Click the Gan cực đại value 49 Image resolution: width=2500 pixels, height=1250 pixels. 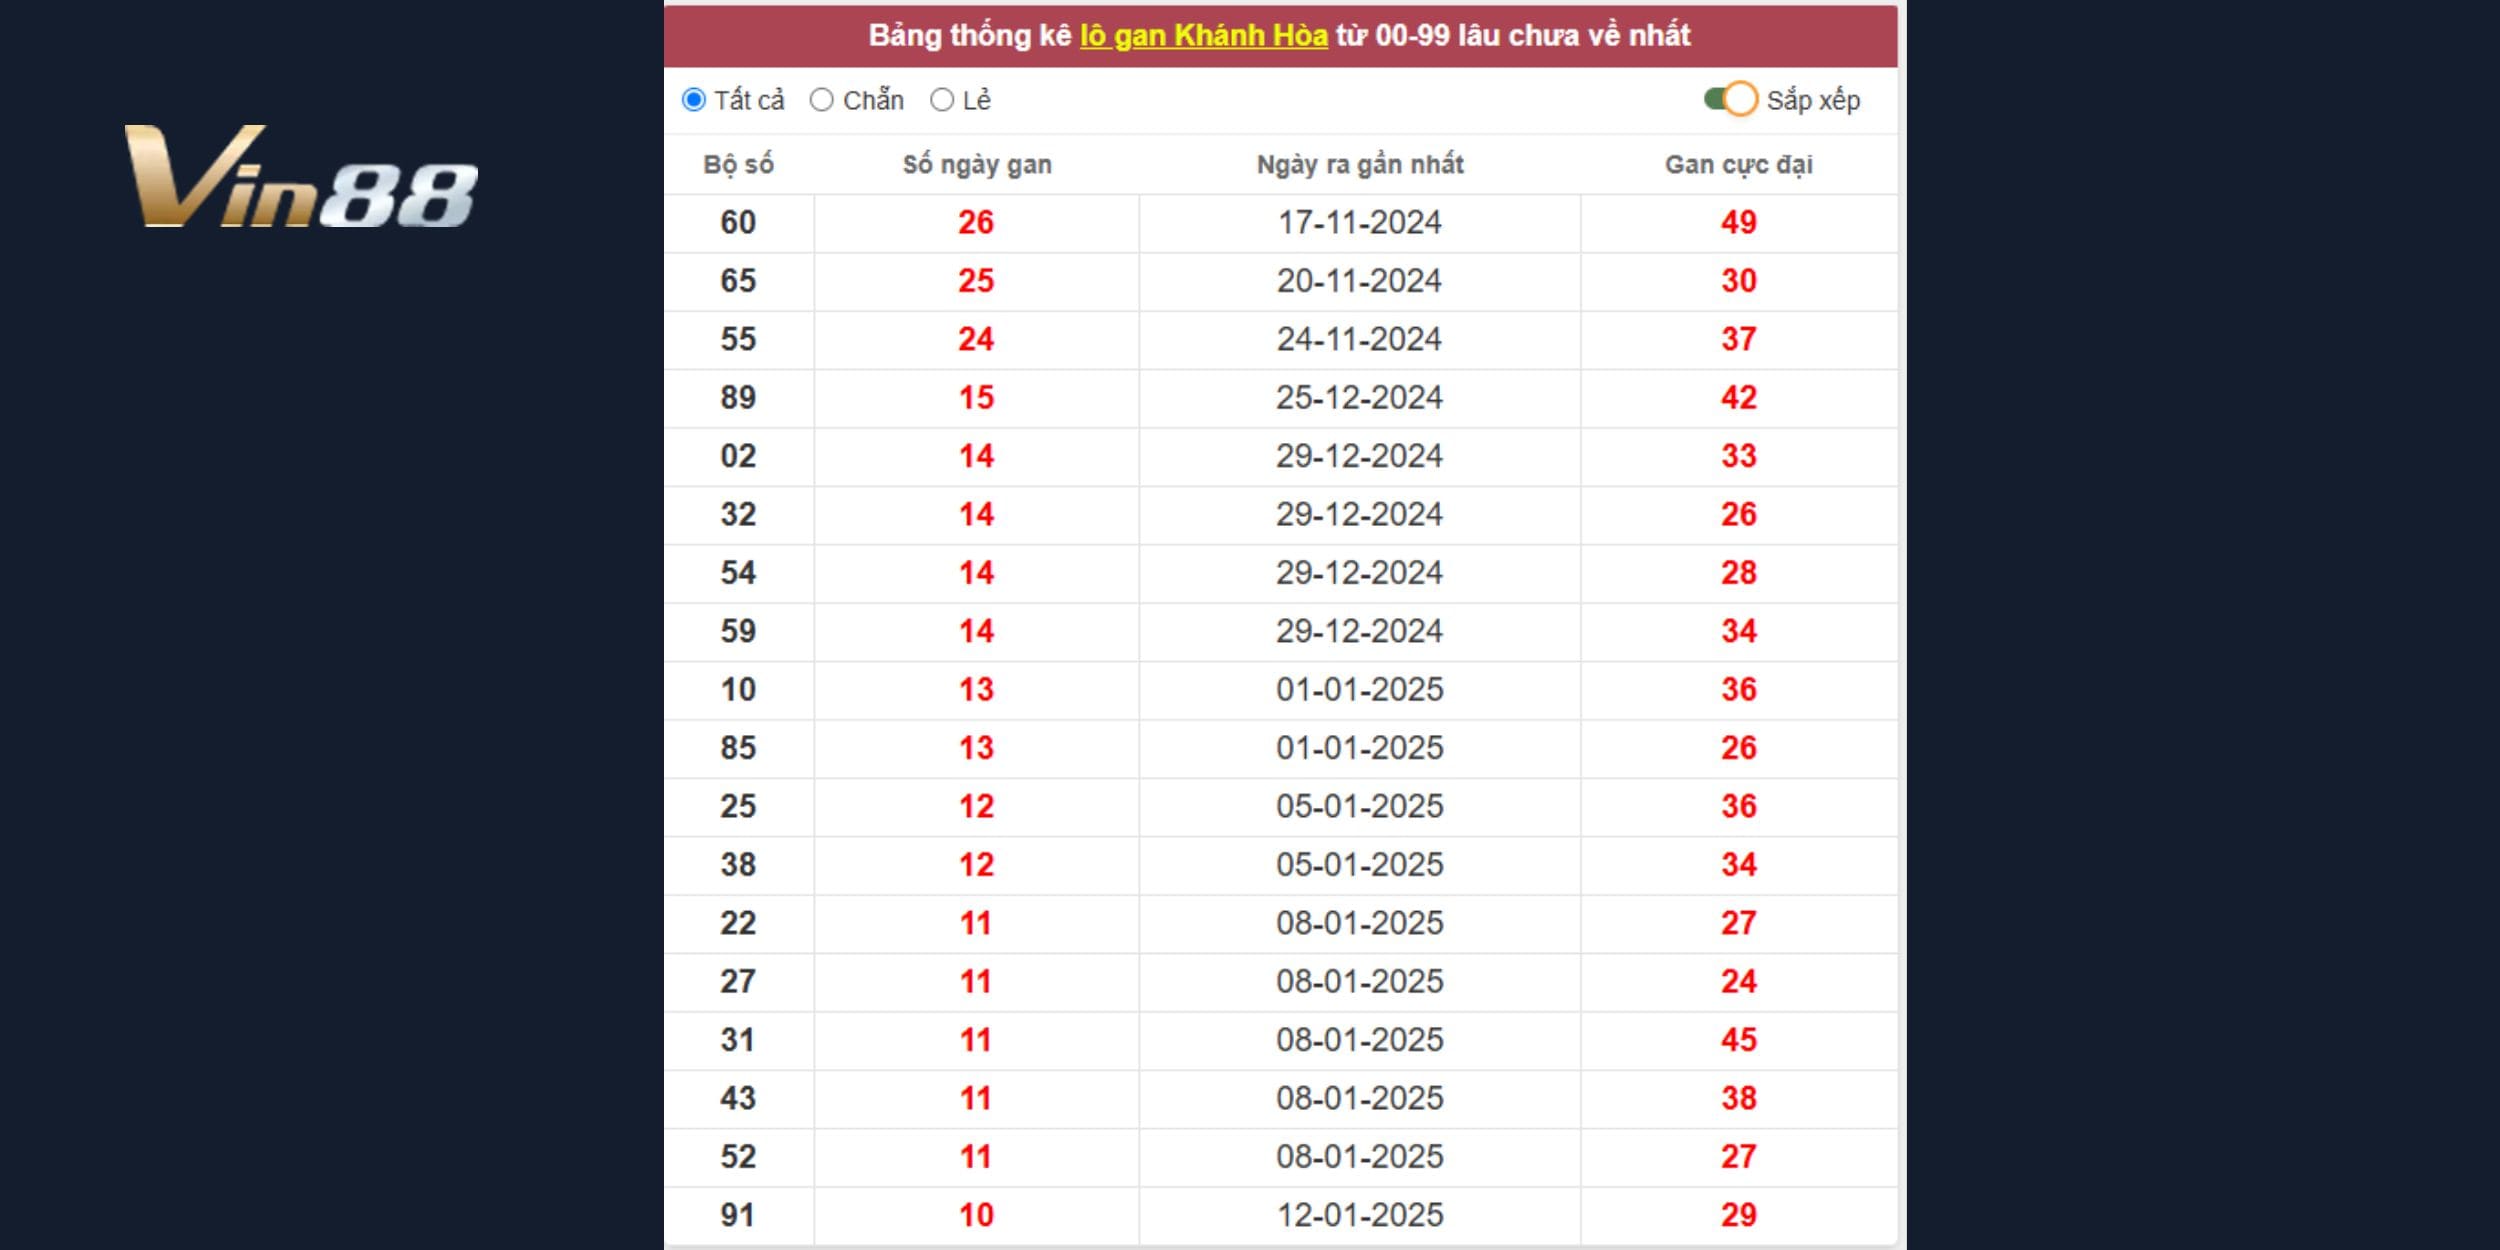(1738, 222)
